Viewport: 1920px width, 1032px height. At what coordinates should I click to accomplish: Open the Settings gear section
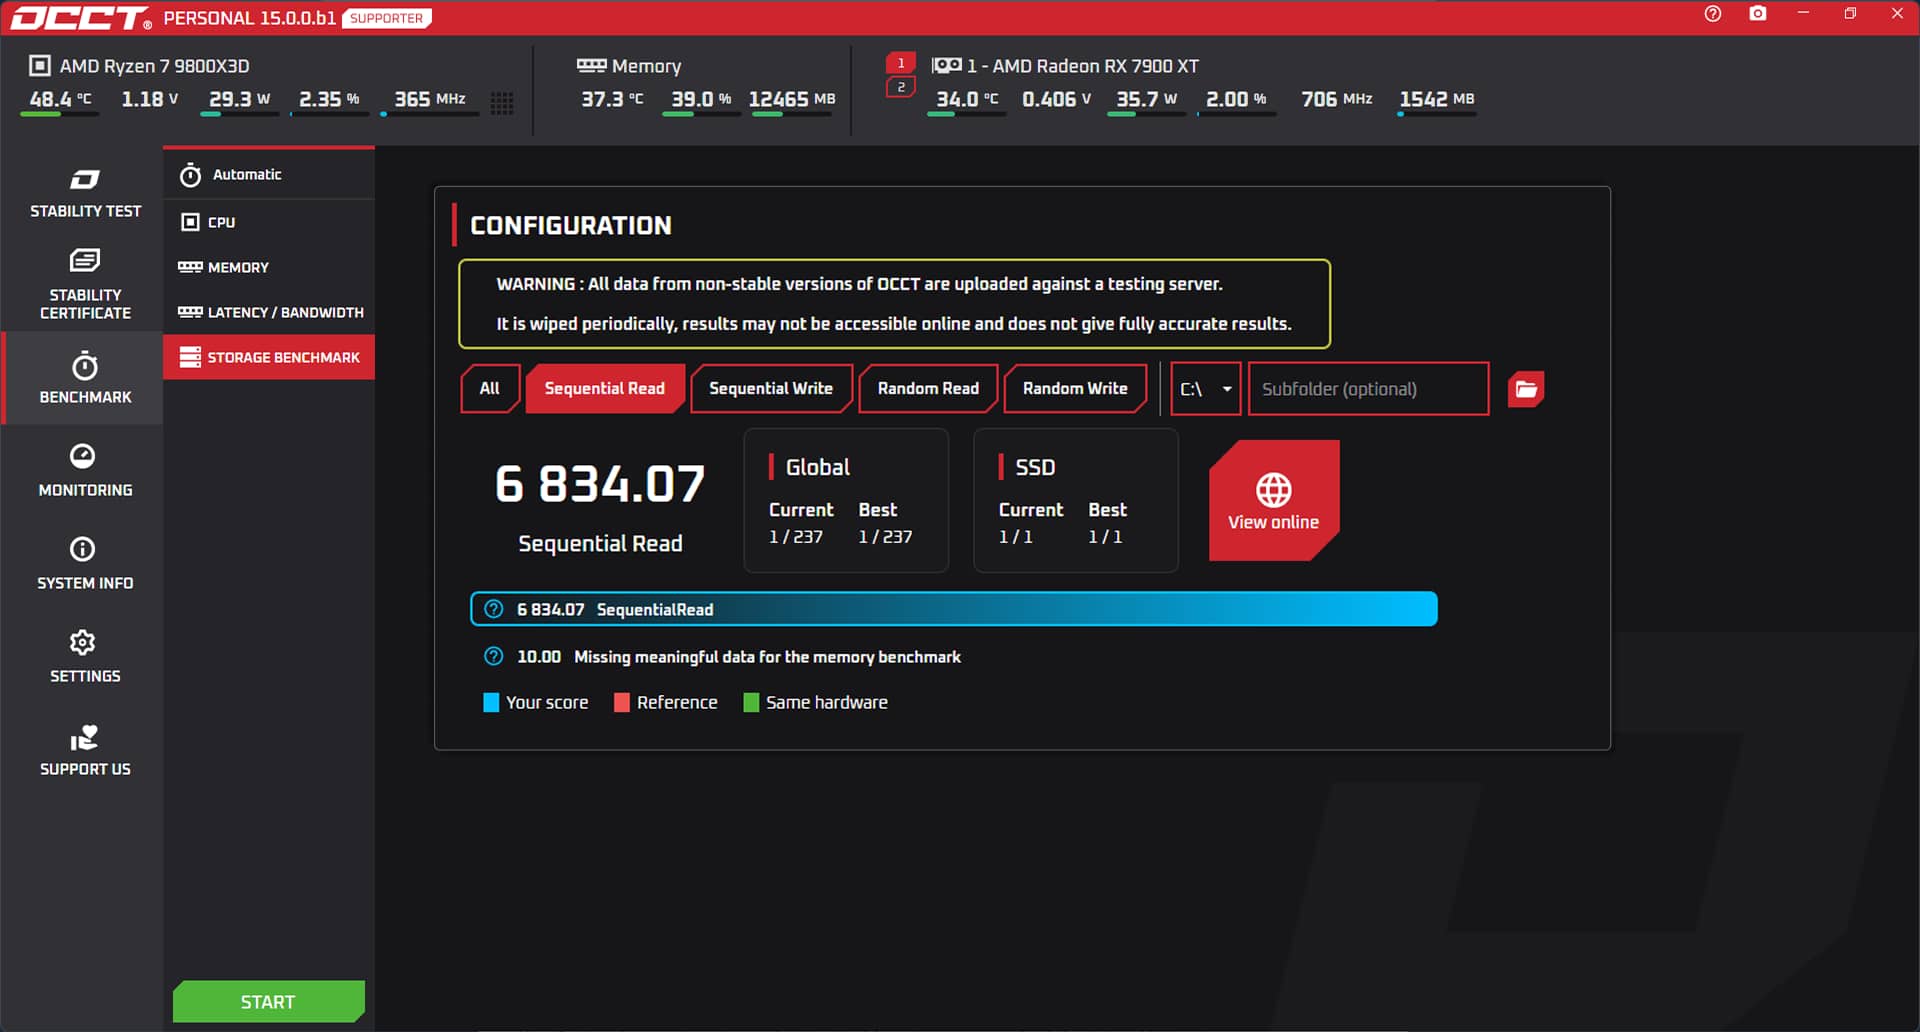point(85,656)
